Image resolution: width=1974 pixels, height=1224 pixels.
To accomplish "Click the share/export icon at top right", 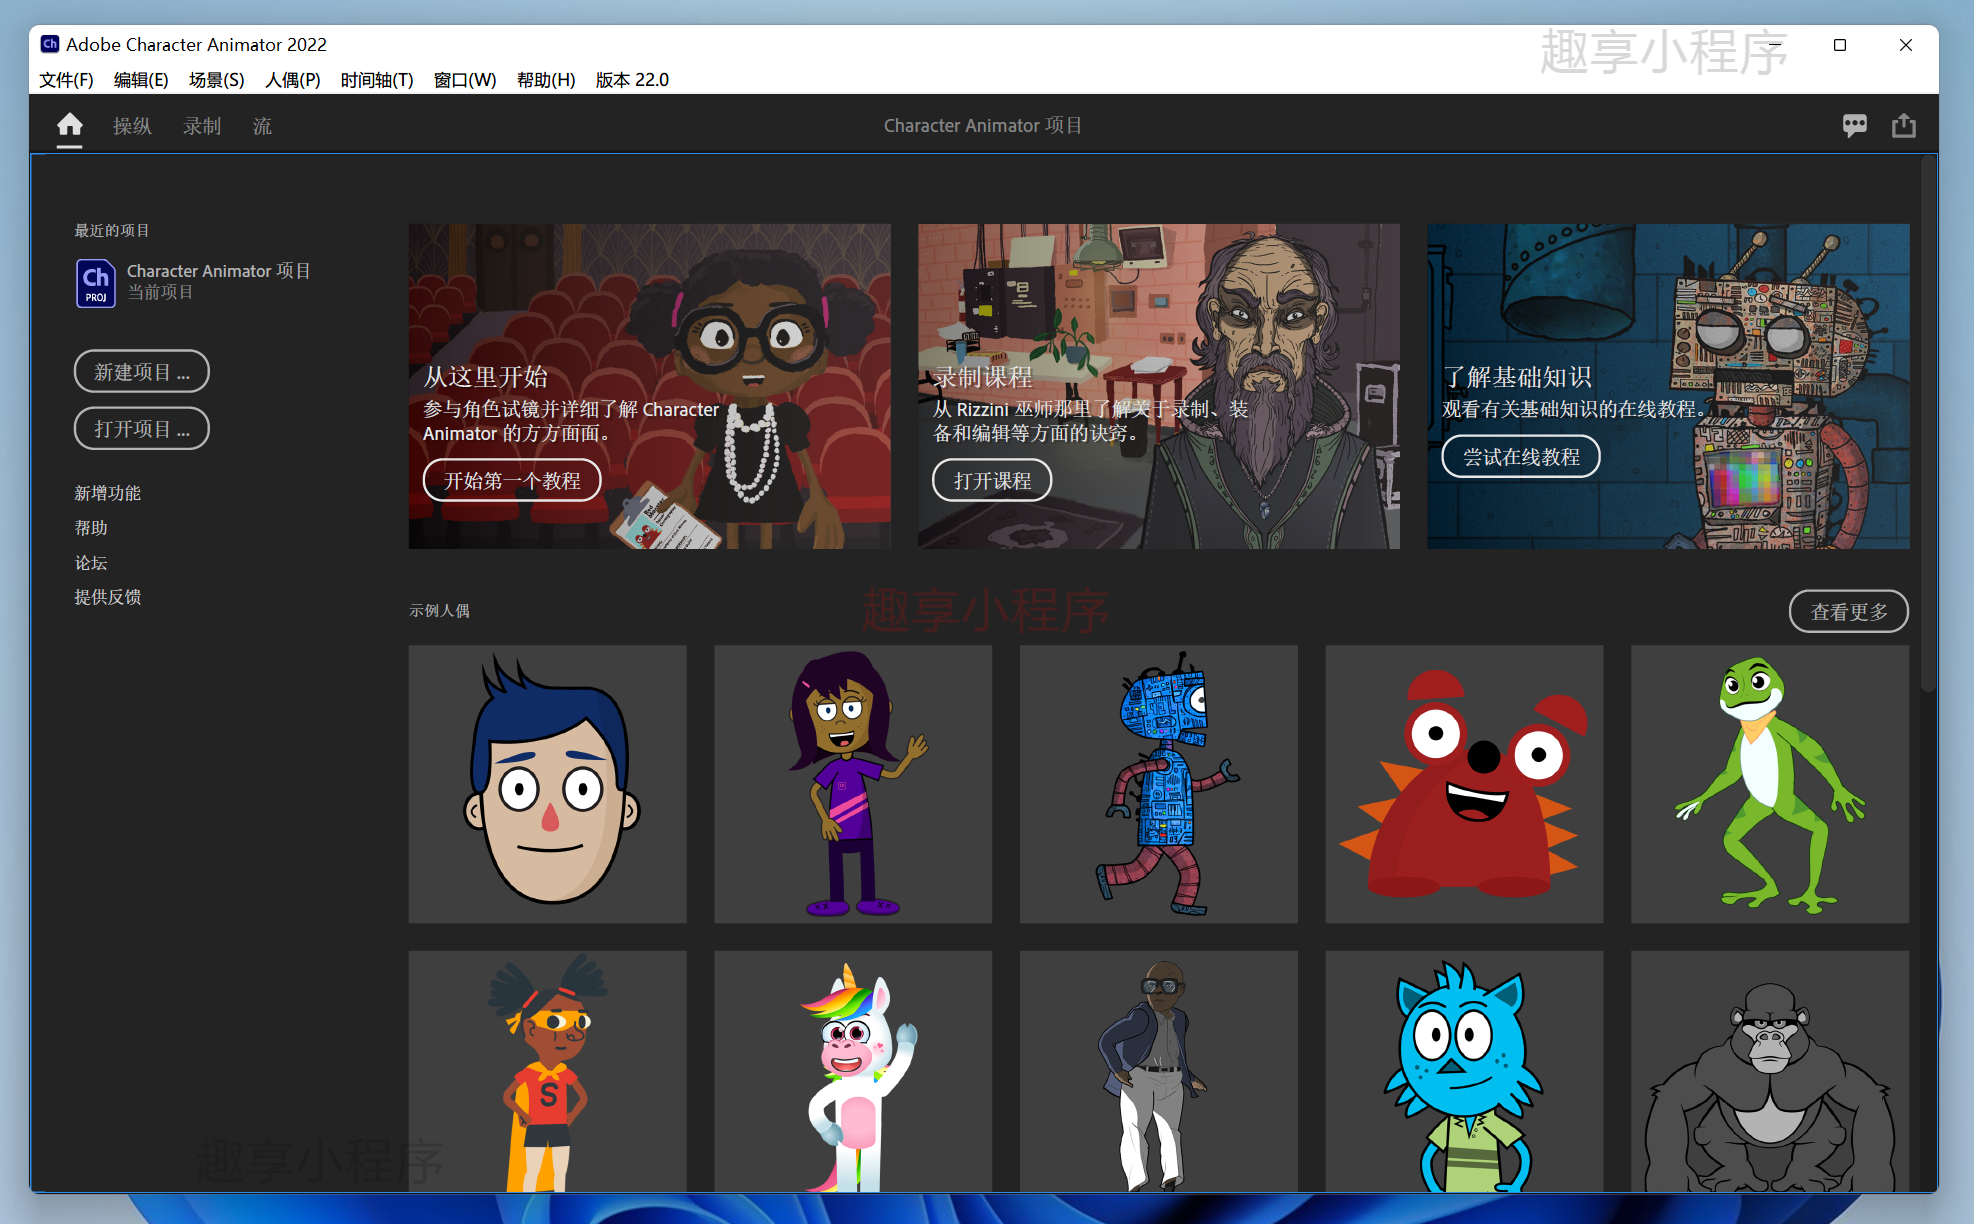I will click(1904, 125).
